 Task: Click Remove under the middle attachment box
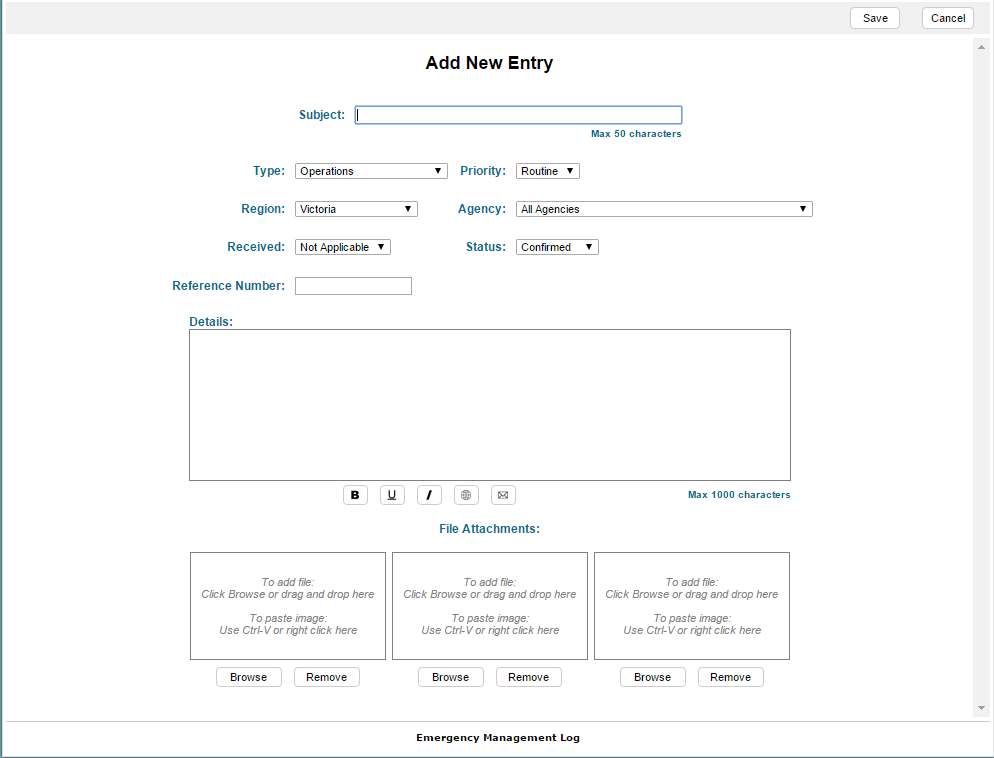528,677
